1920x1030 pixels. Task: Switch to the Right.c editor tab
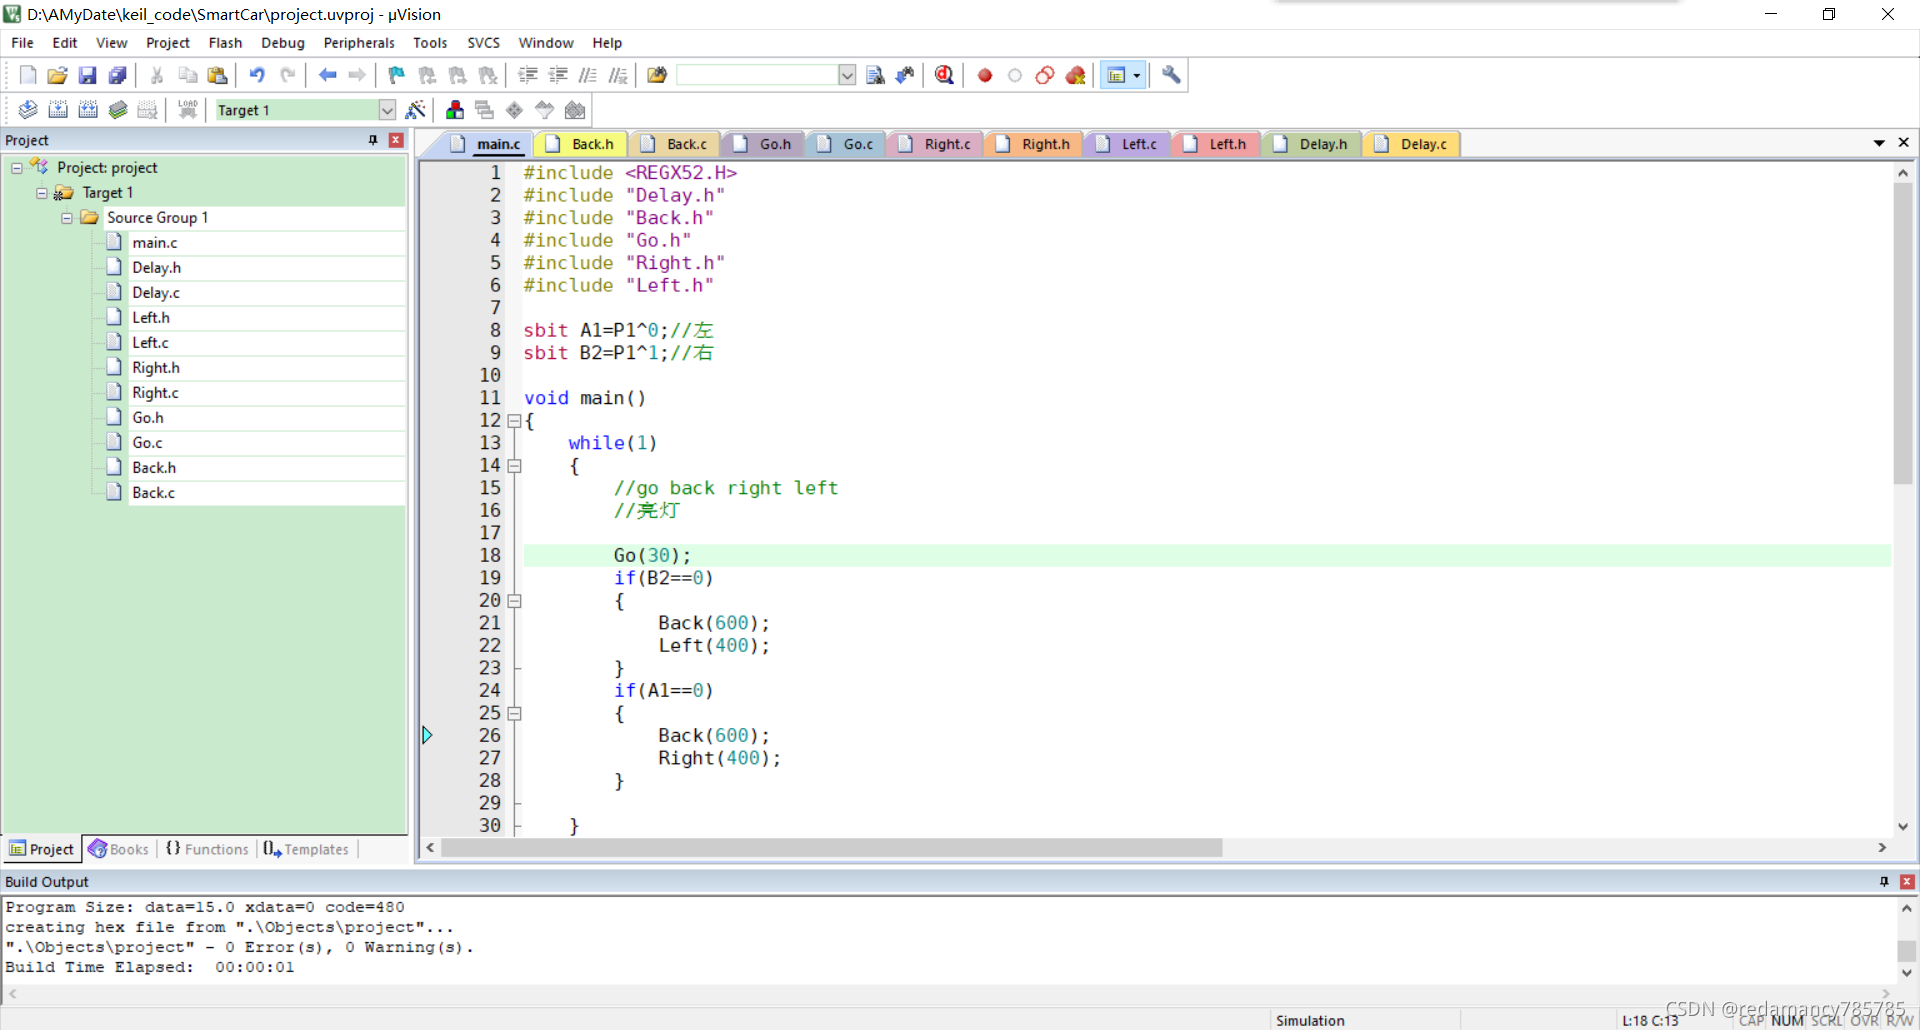point(936,144)
